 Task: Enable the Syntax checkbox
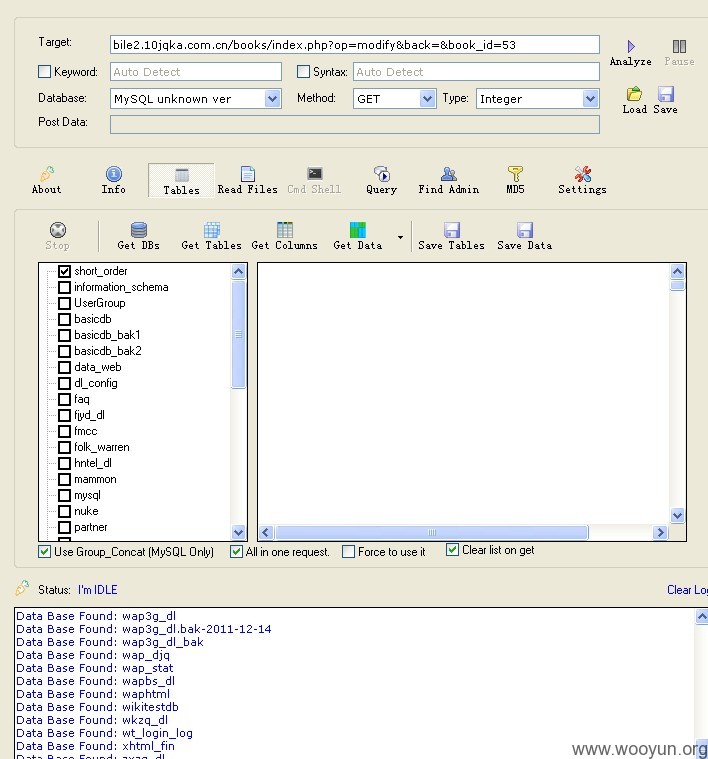(x=303, y=72)
